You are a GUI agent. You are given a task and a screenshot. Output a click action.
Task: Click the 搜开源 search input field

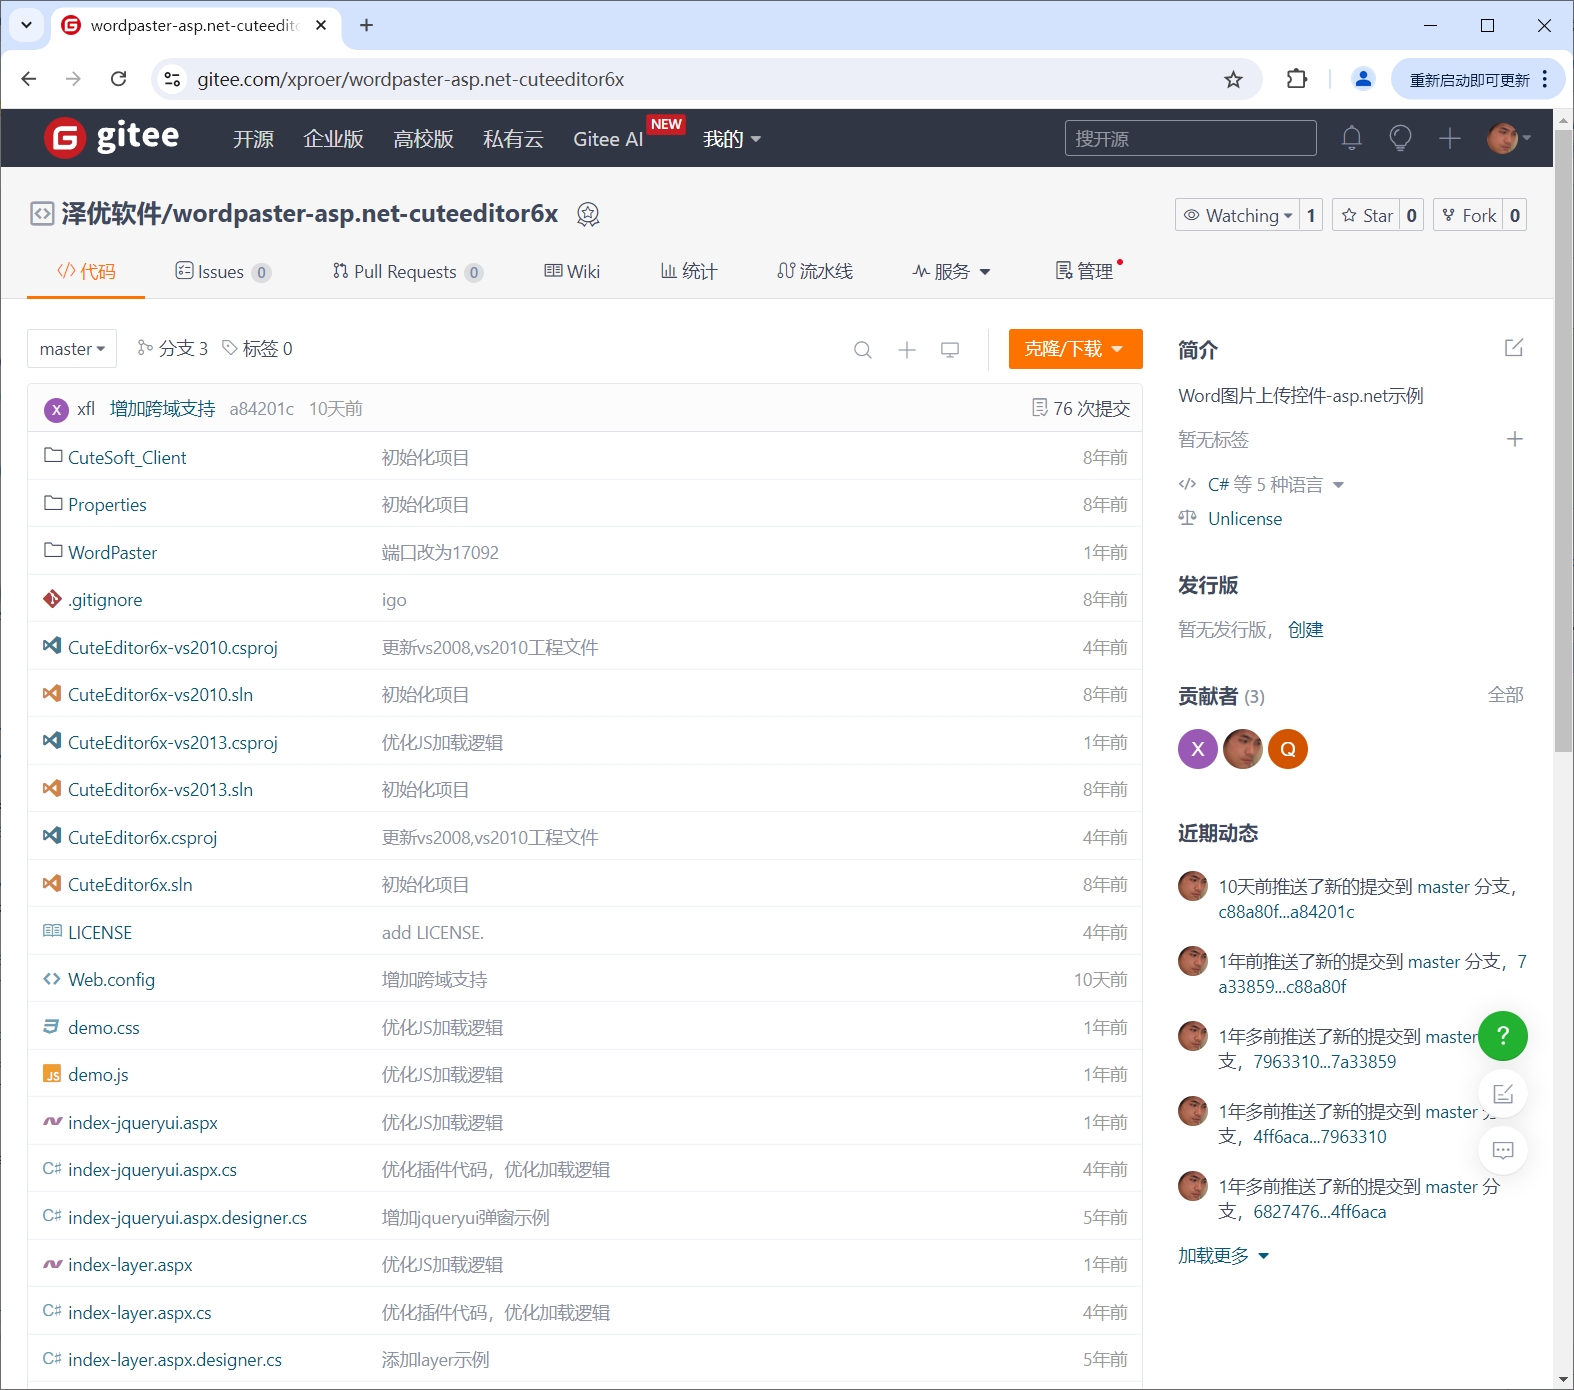point(1189,139)
